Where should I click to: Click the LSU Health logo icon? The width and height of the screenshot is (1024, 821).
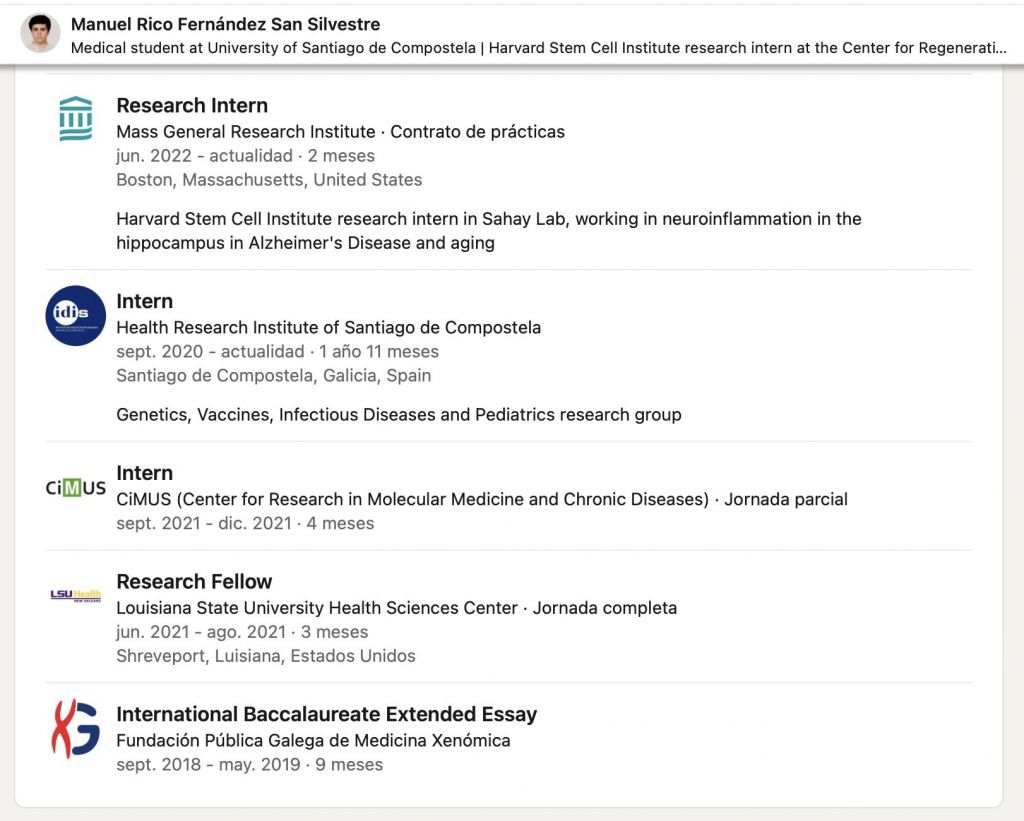76,595
